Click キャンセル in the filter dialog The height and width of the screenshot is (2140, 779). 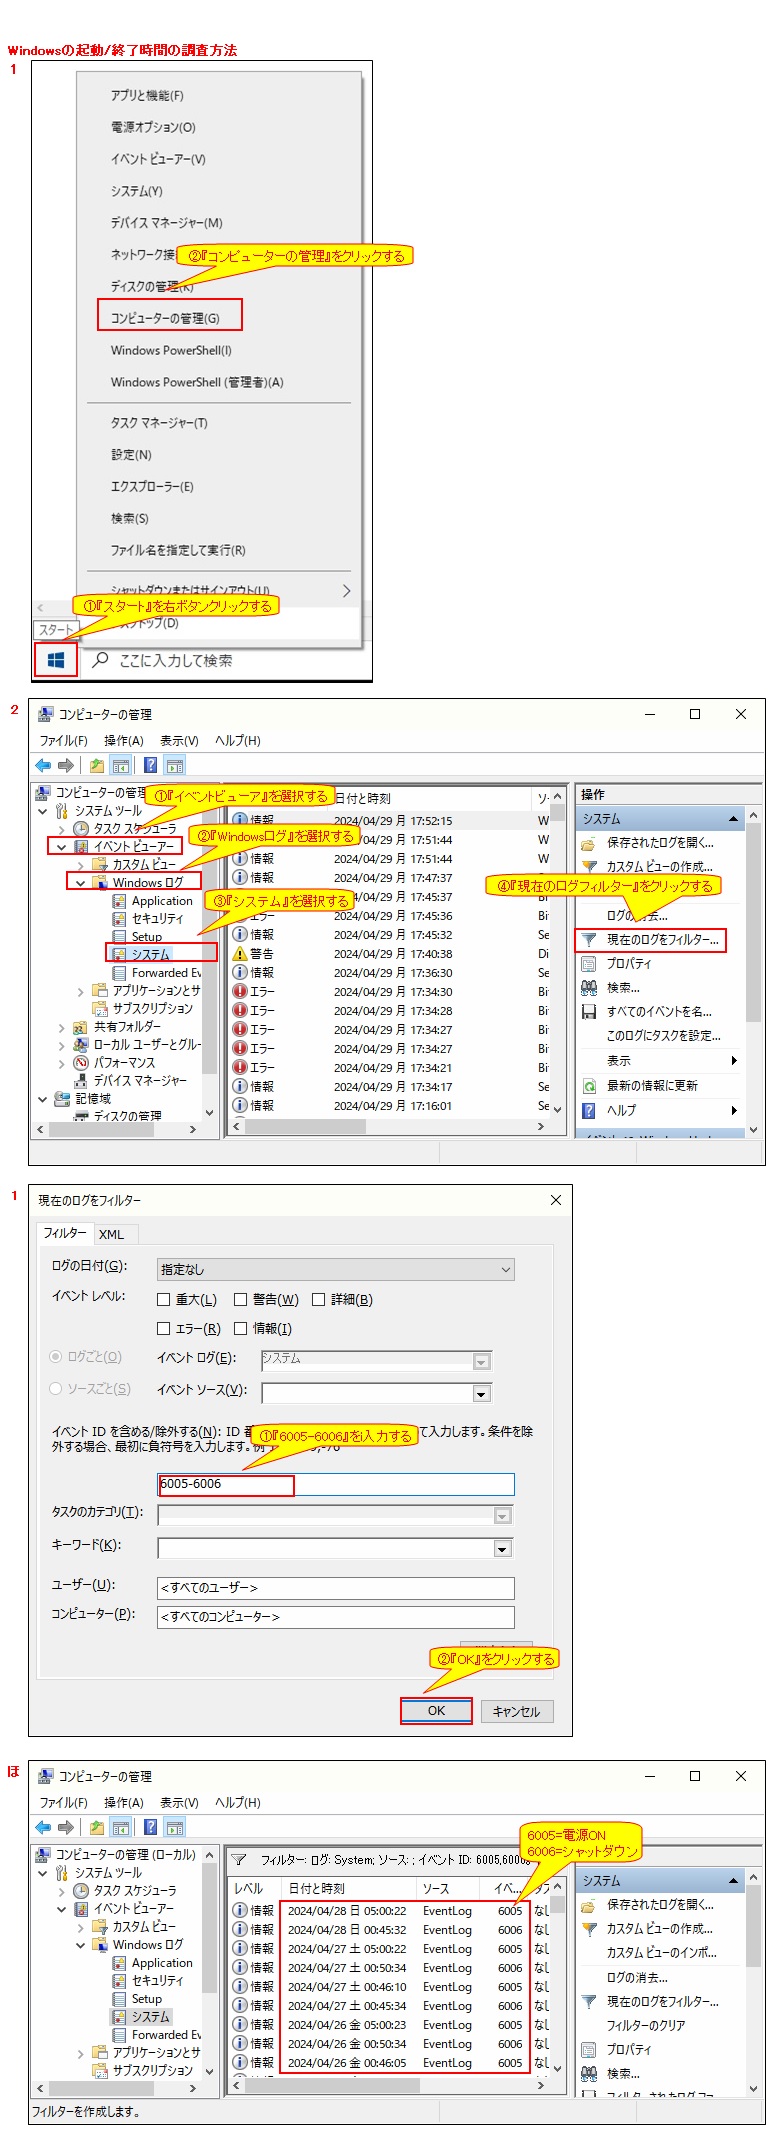tap(516, 1712)
